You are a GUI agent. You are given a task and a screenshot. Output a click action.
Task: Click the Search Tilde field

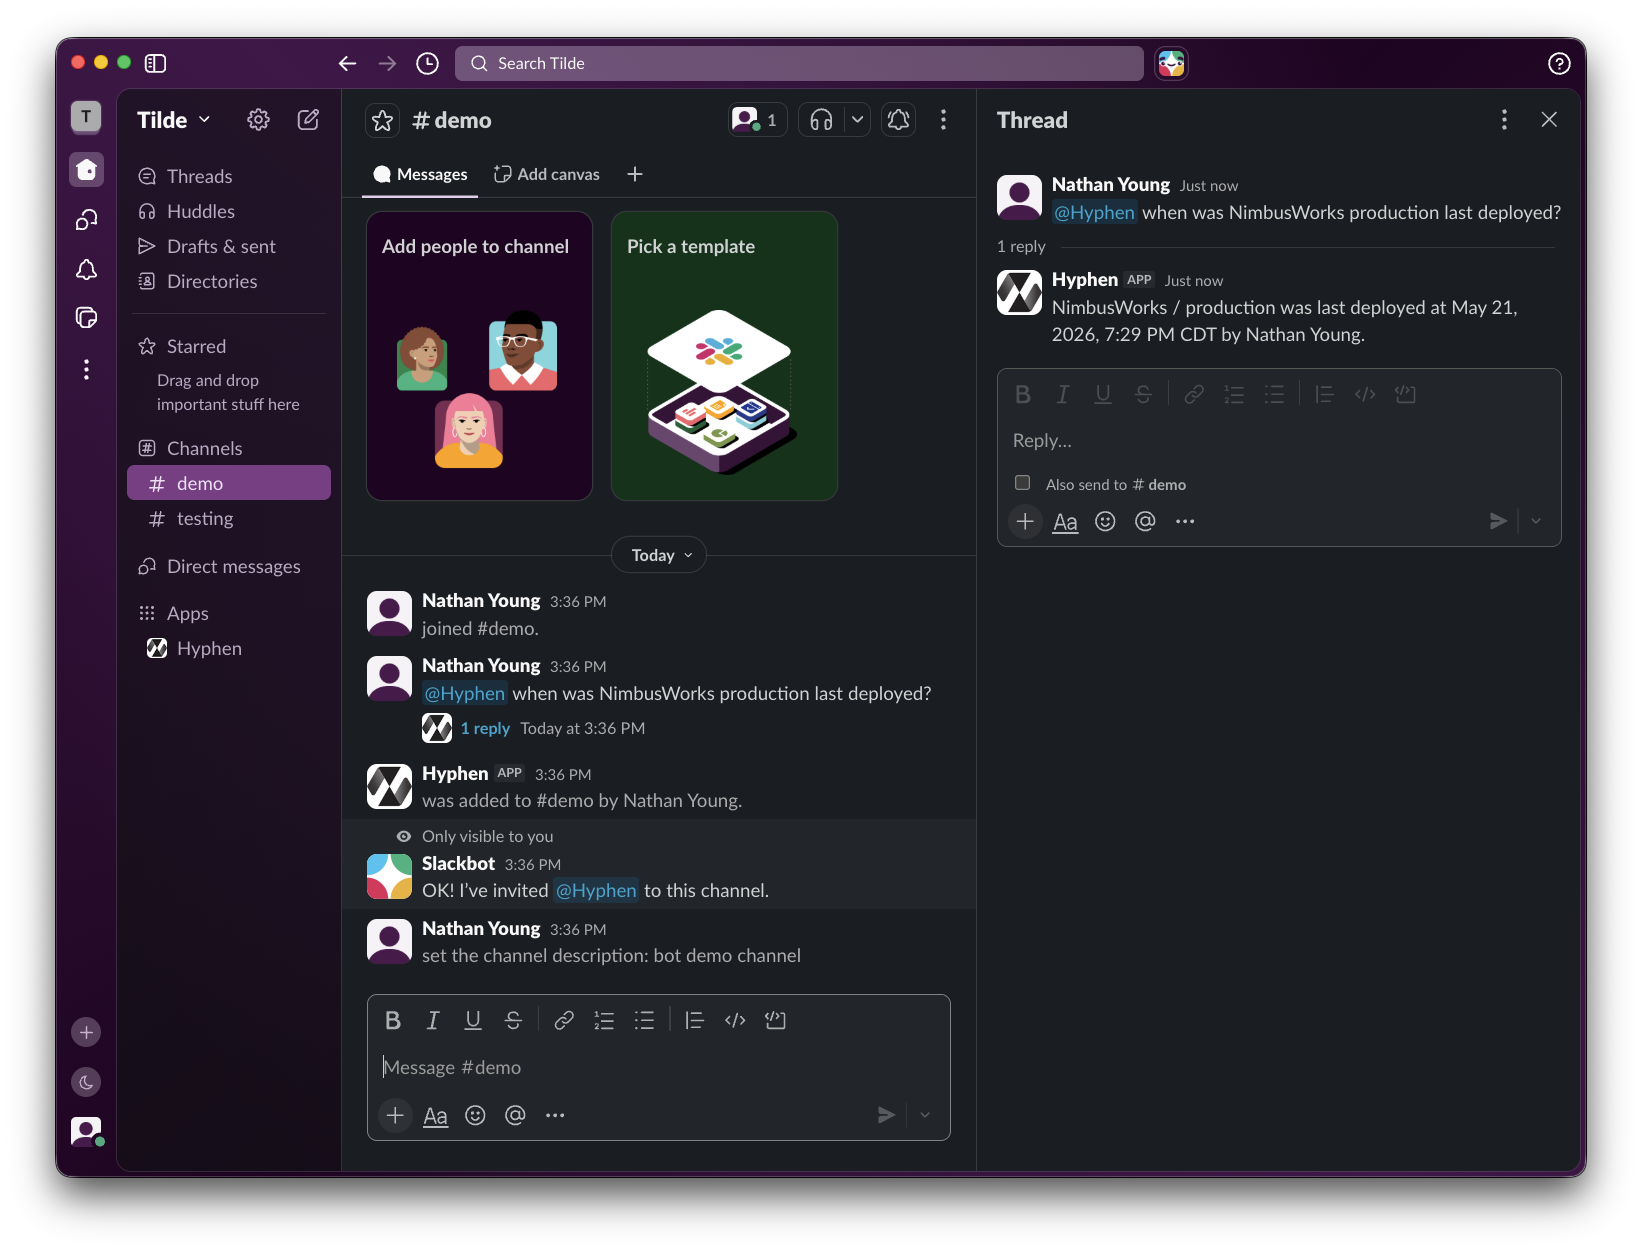tap(799, 63)
